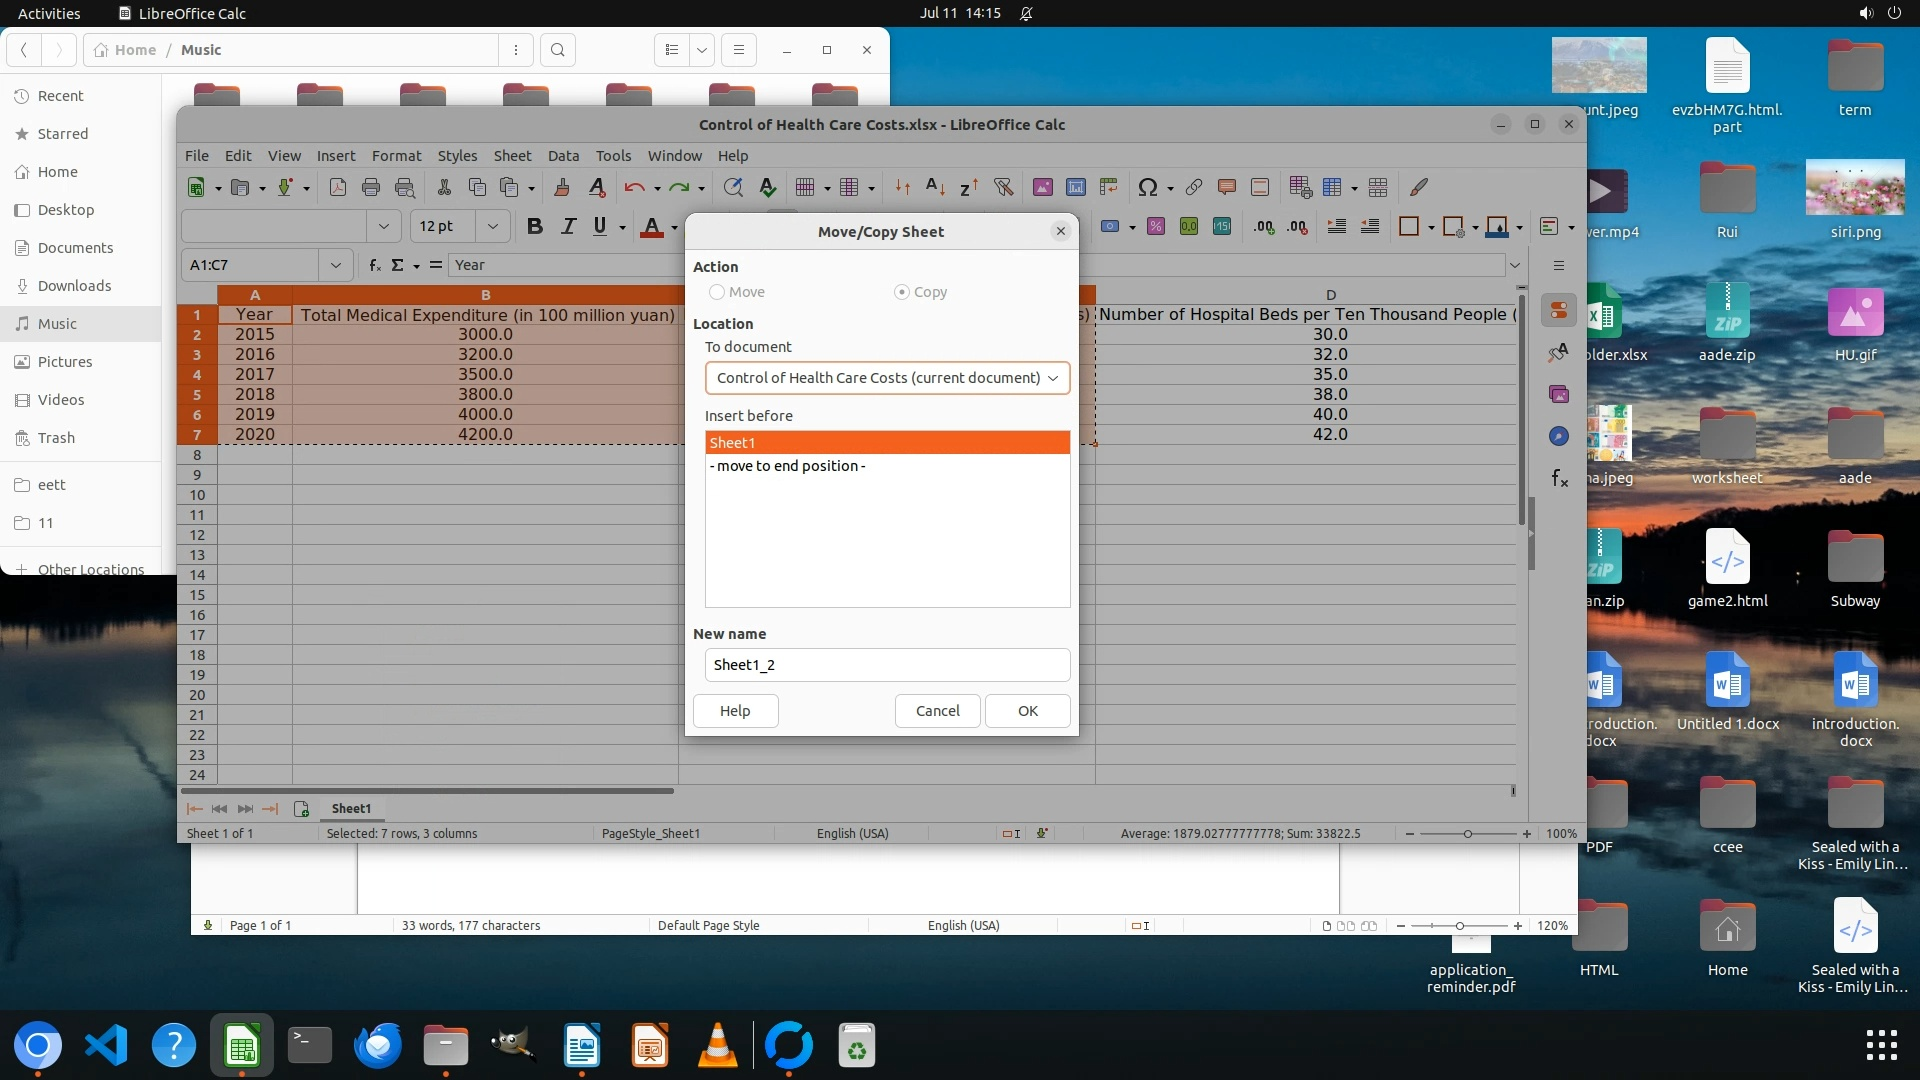
Task: Click Cancel in the dialog
Action: click(937, 711)
